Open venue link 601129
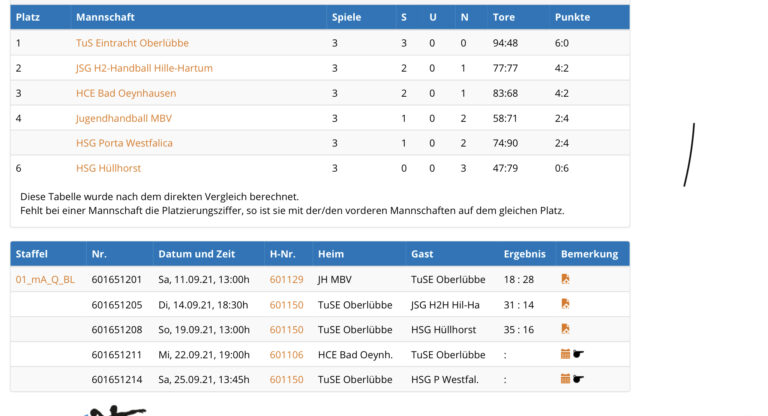768x416 pixels. [x=286, y=279]
